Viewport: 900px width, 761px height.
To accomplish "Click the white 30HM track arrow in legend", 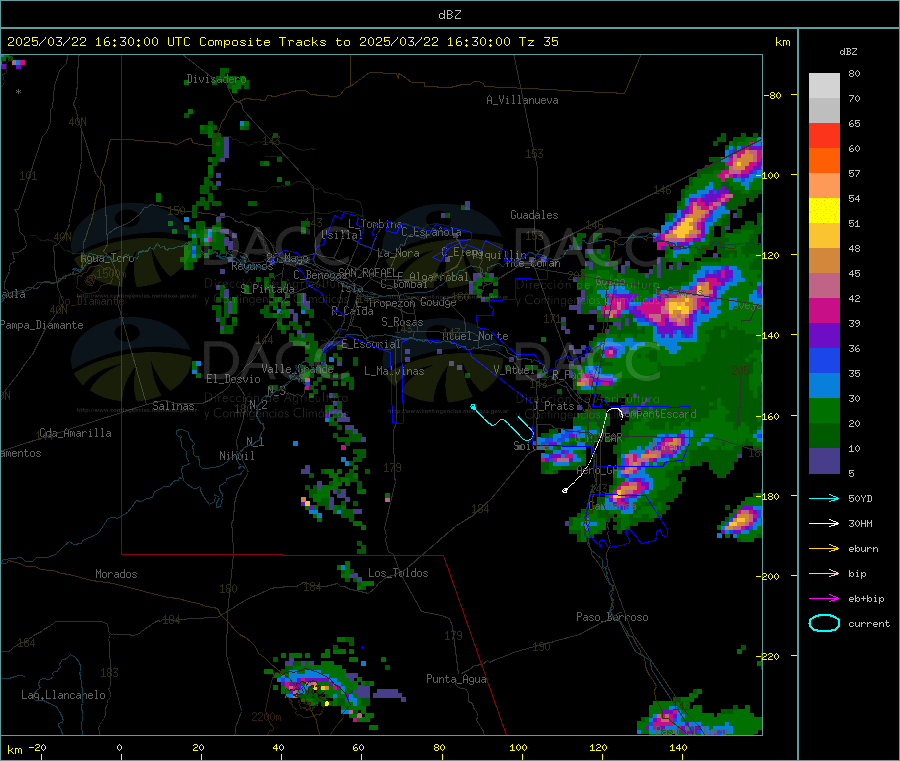I will pos(824,523).
